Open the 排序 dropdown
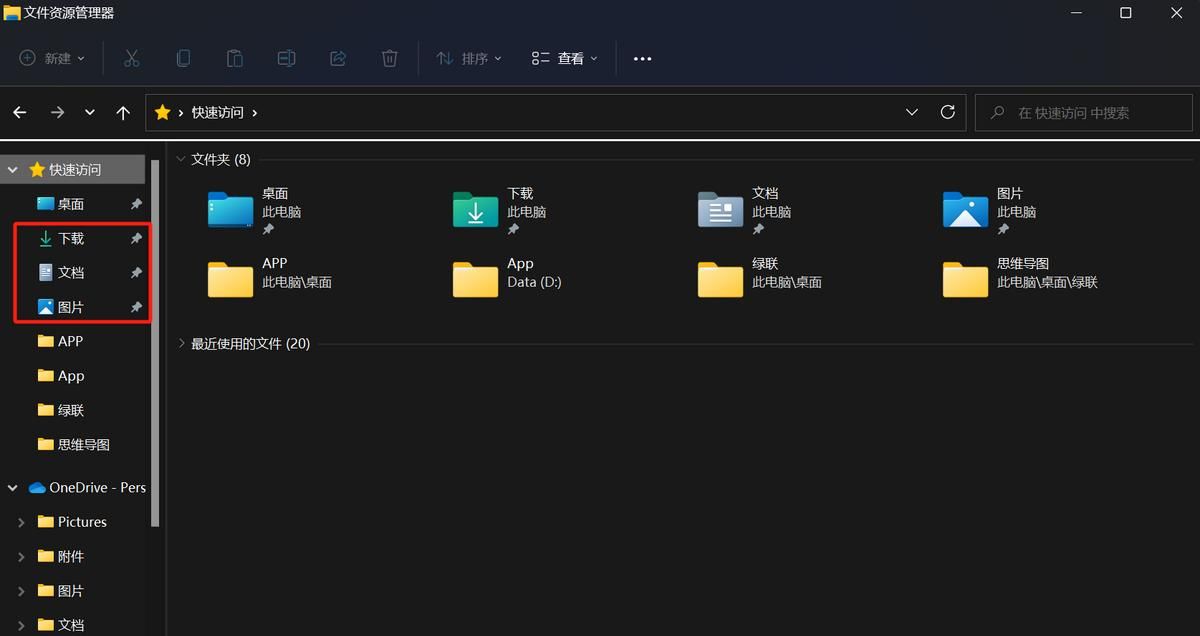The height and width of the screenshot is (636, 1200). pyautogui.click(x=468, y=58)
